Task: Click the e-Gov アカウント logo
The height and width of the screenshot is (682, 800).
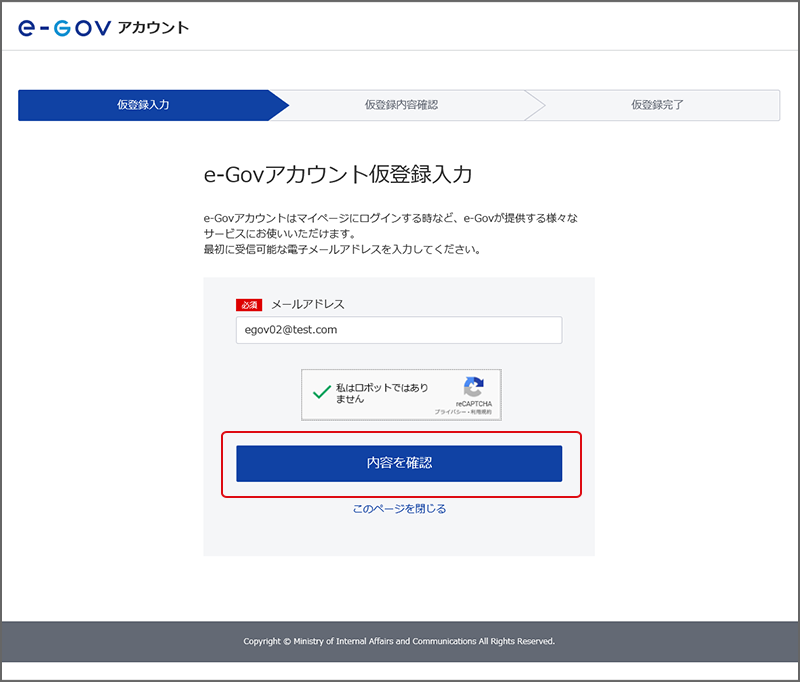Action: pyautogui.click(x=104, y=28)
